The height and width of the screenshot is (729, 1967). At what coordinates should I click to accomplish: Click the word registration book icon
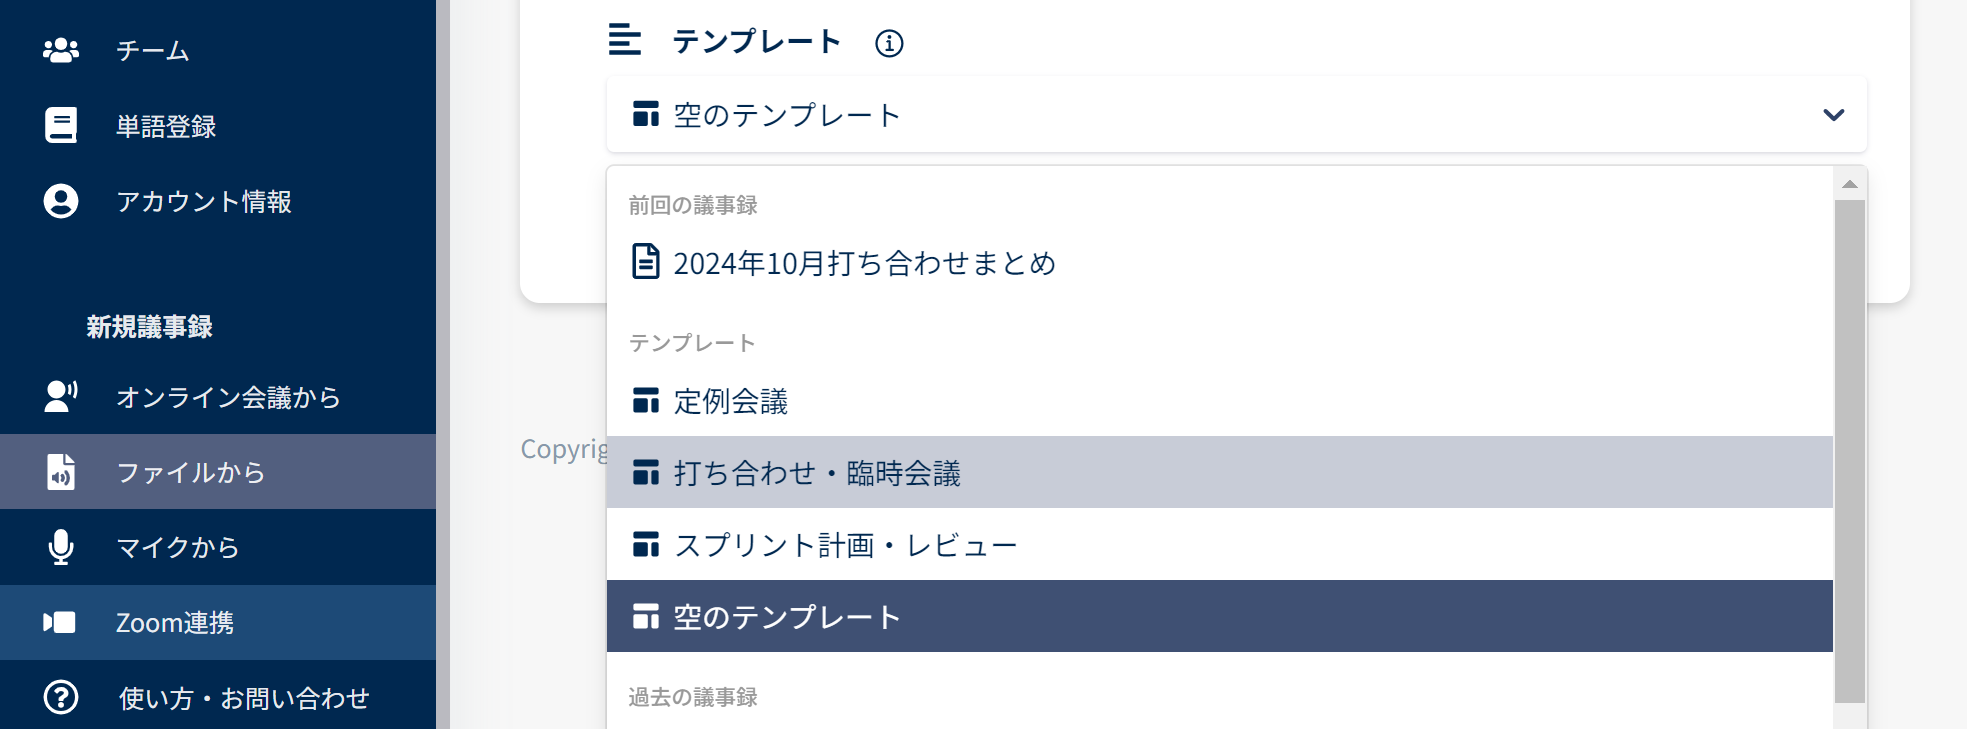click(x=61, y=126)
